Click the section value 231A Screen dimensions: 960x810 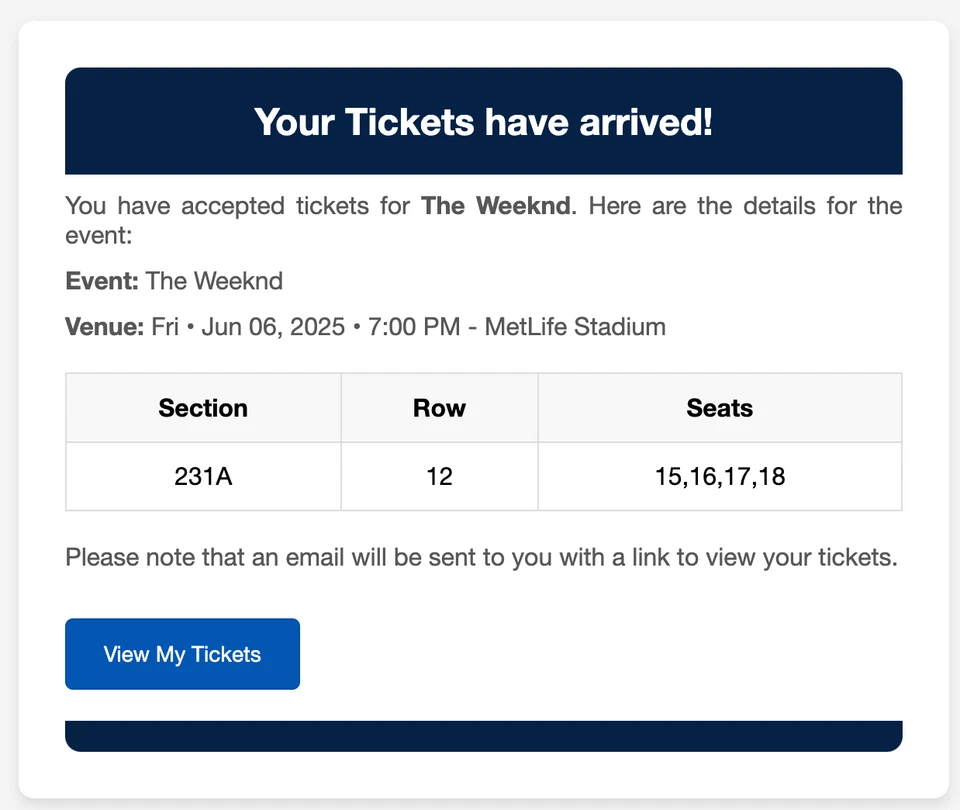tap(203, 476)
